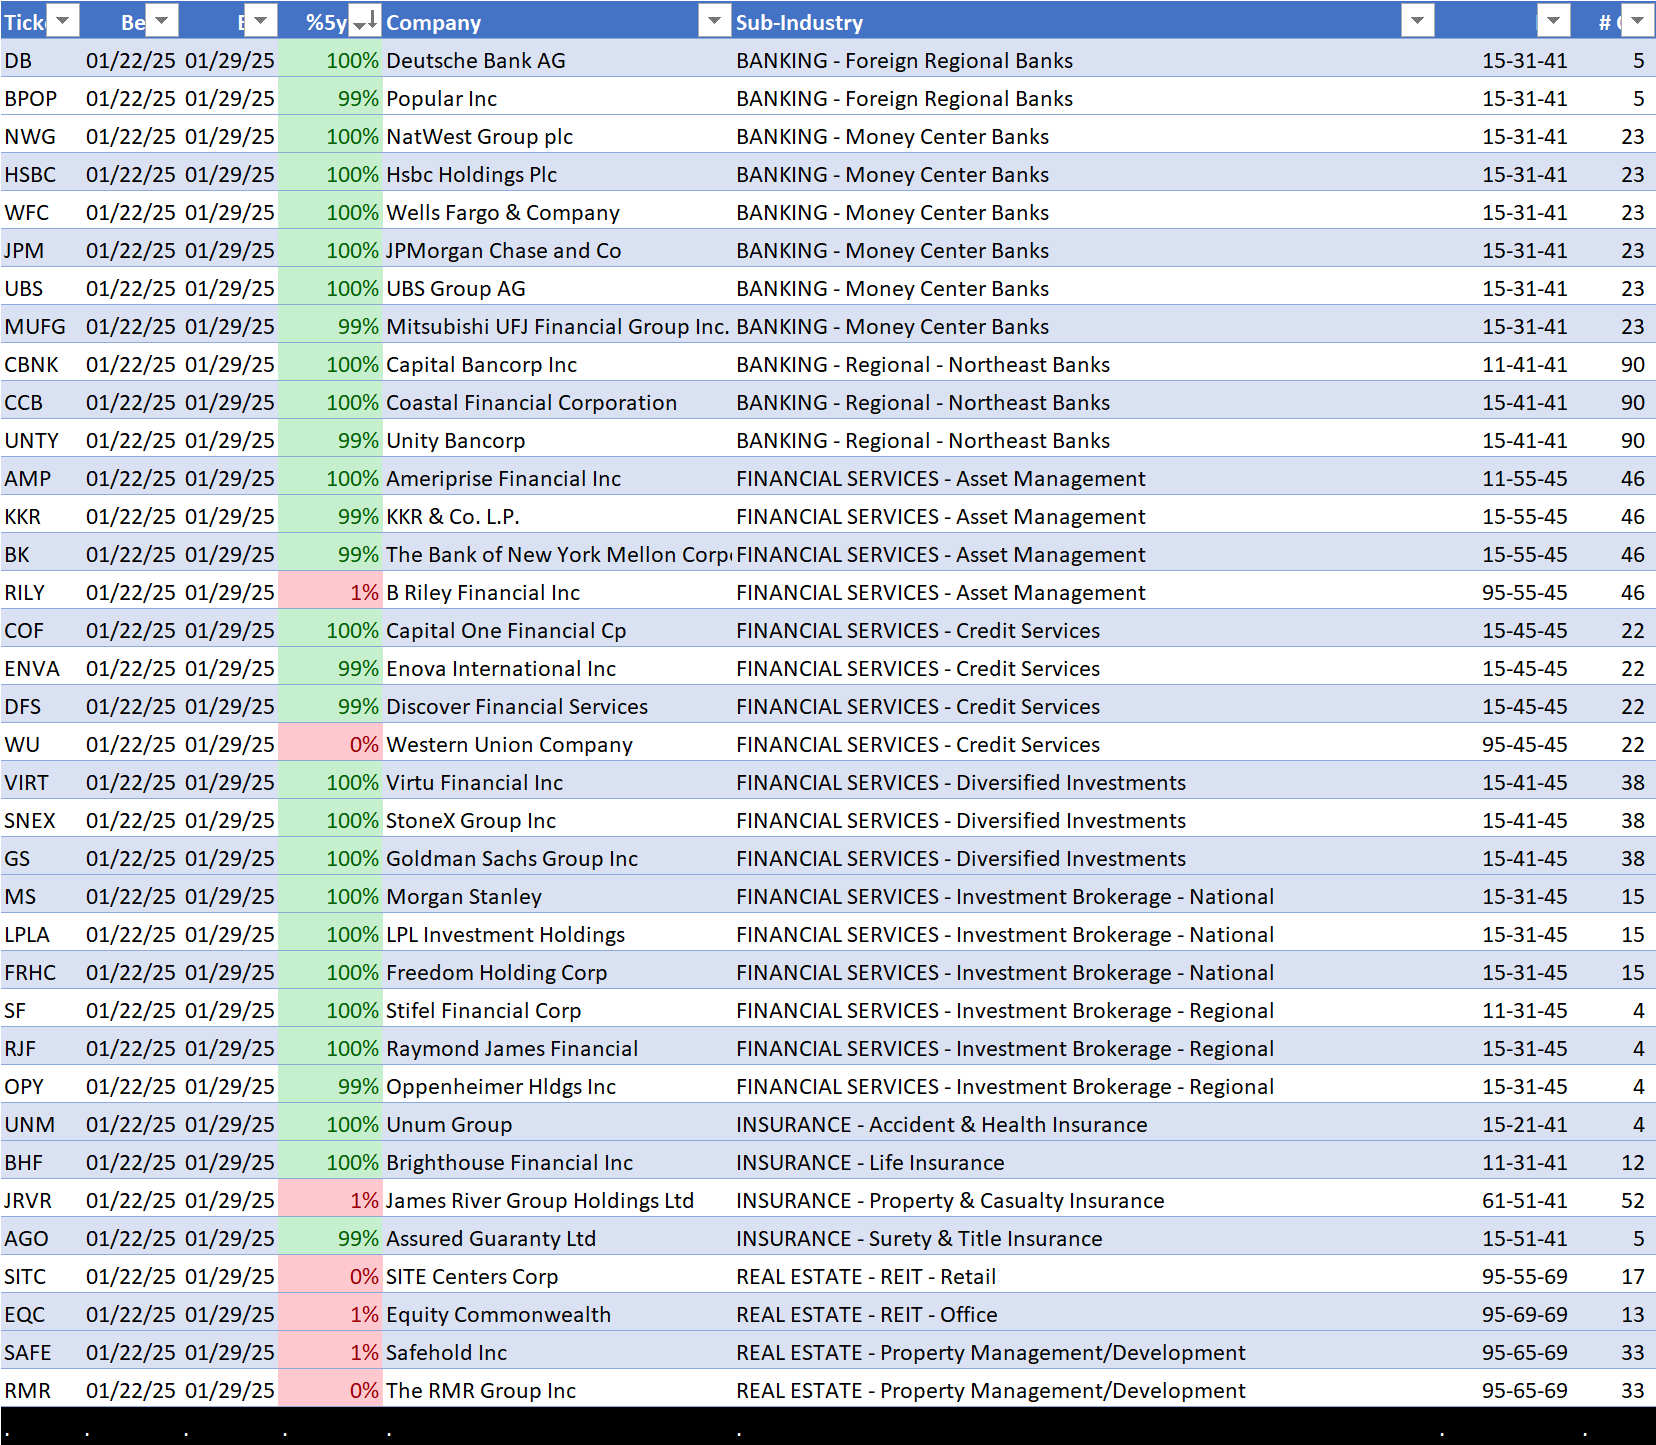The width and height of the screenshot is (1656, 1445).
Task: Click the Ameriprise Financial Inc cell
Action: (x=503, y=479)
